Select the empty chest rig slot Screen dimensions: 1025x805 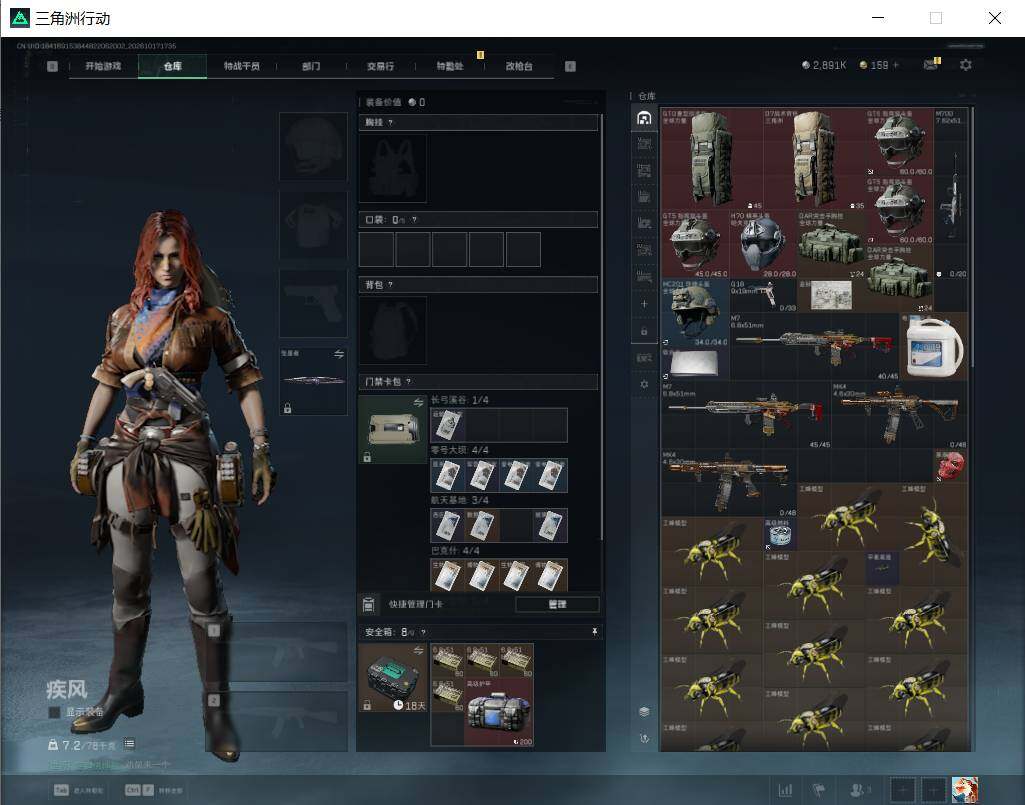coord(392,169)
